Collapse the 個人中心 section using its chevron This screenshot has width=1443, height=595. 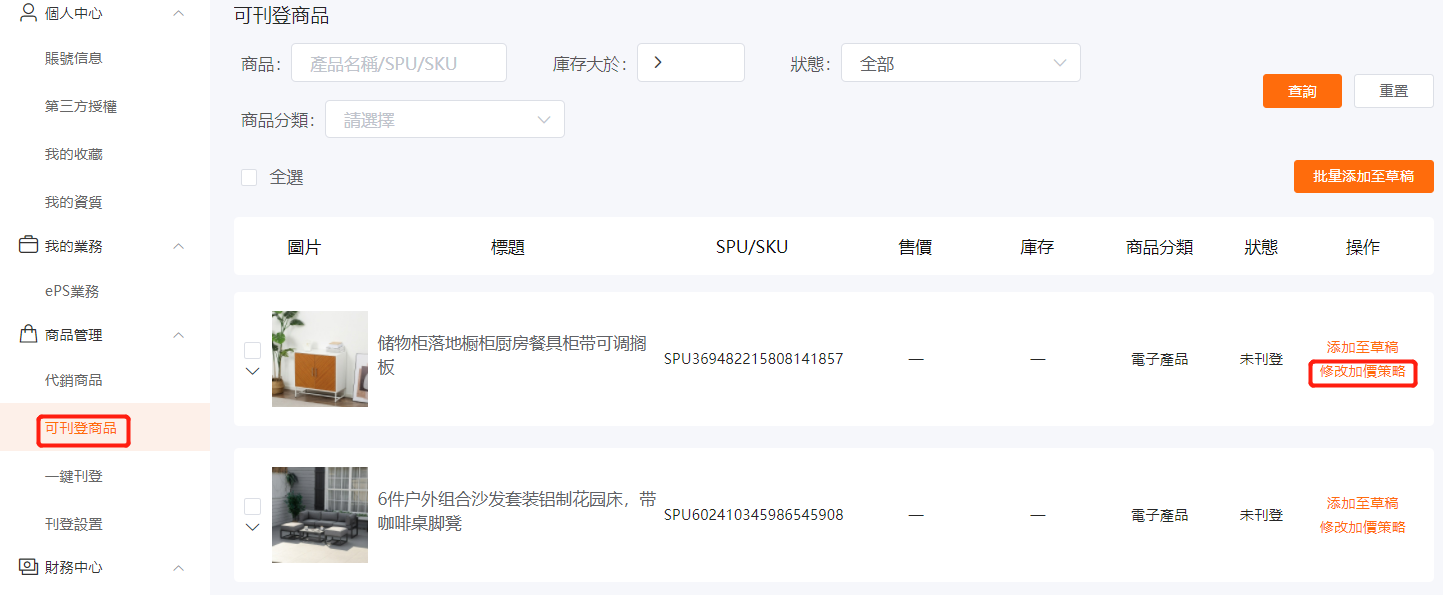(x=179, y=13)
